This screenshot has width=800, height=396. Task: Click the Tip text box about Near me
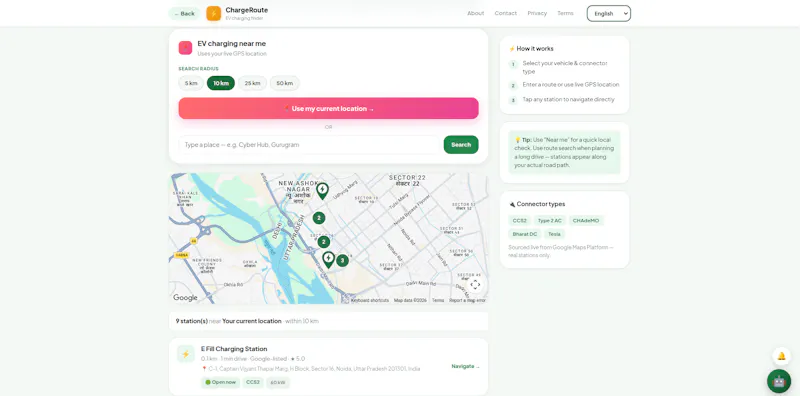(x=564, y=152)
